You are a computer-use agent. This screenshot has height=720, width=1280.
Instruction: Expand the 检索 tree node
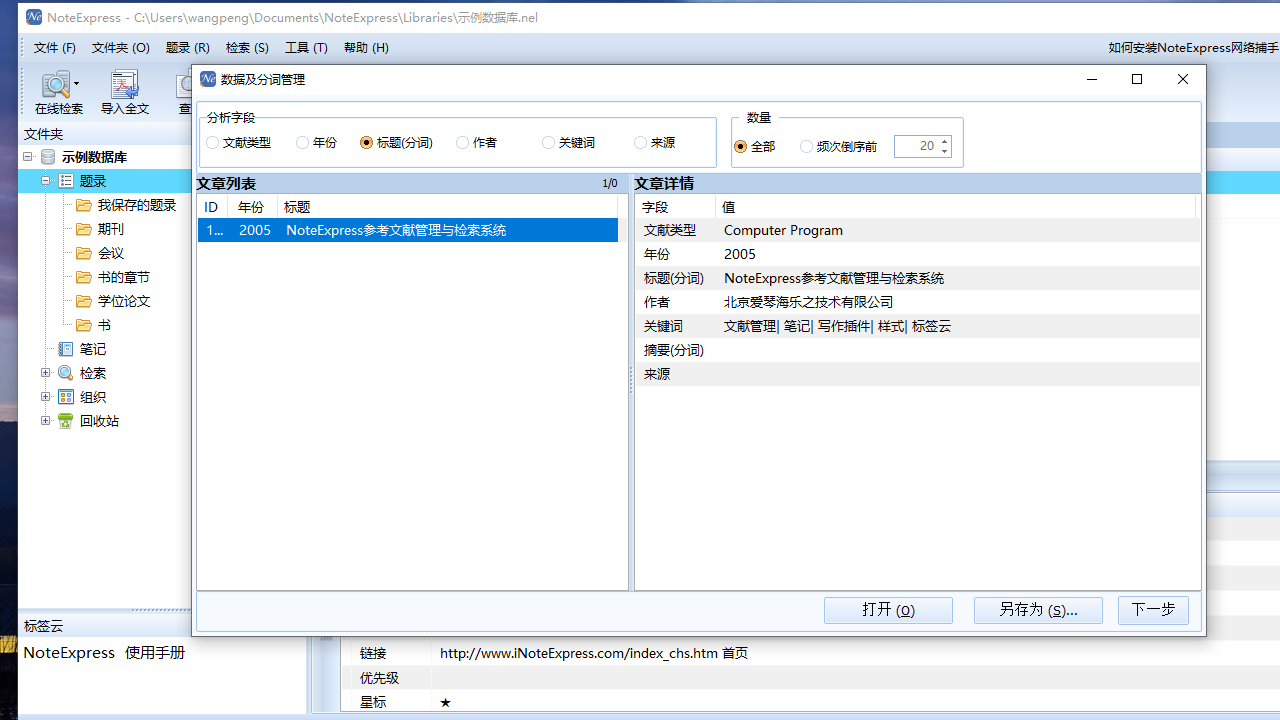click(x=46, y=372)
